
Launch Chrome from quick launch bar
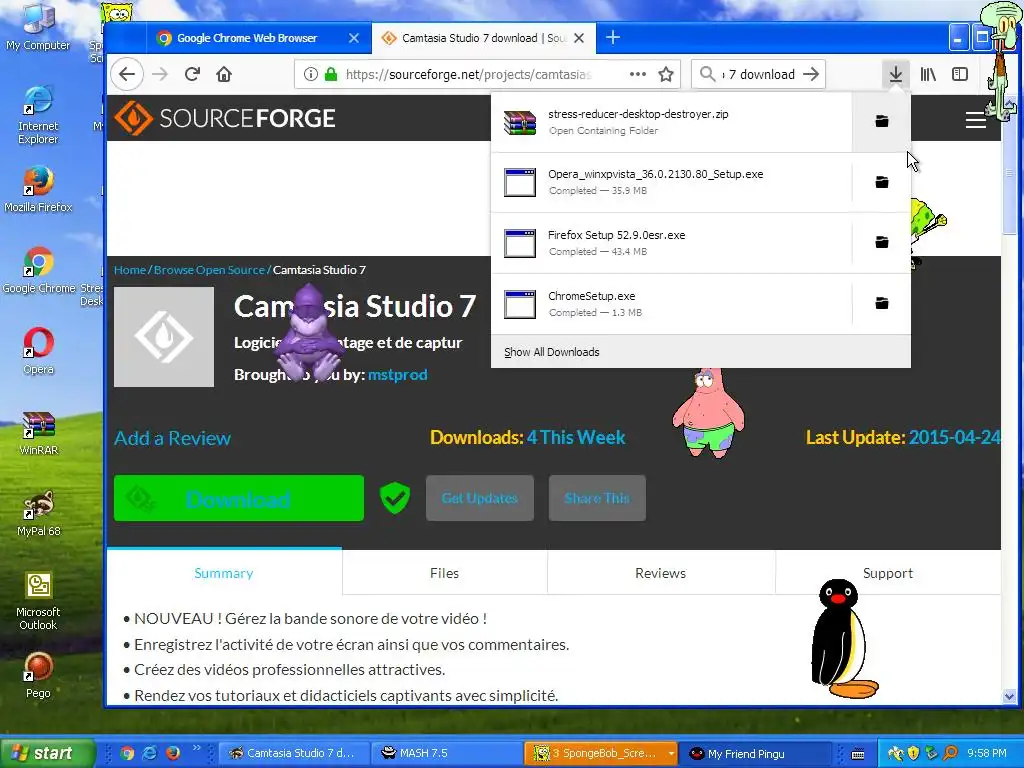pos(127,753)
